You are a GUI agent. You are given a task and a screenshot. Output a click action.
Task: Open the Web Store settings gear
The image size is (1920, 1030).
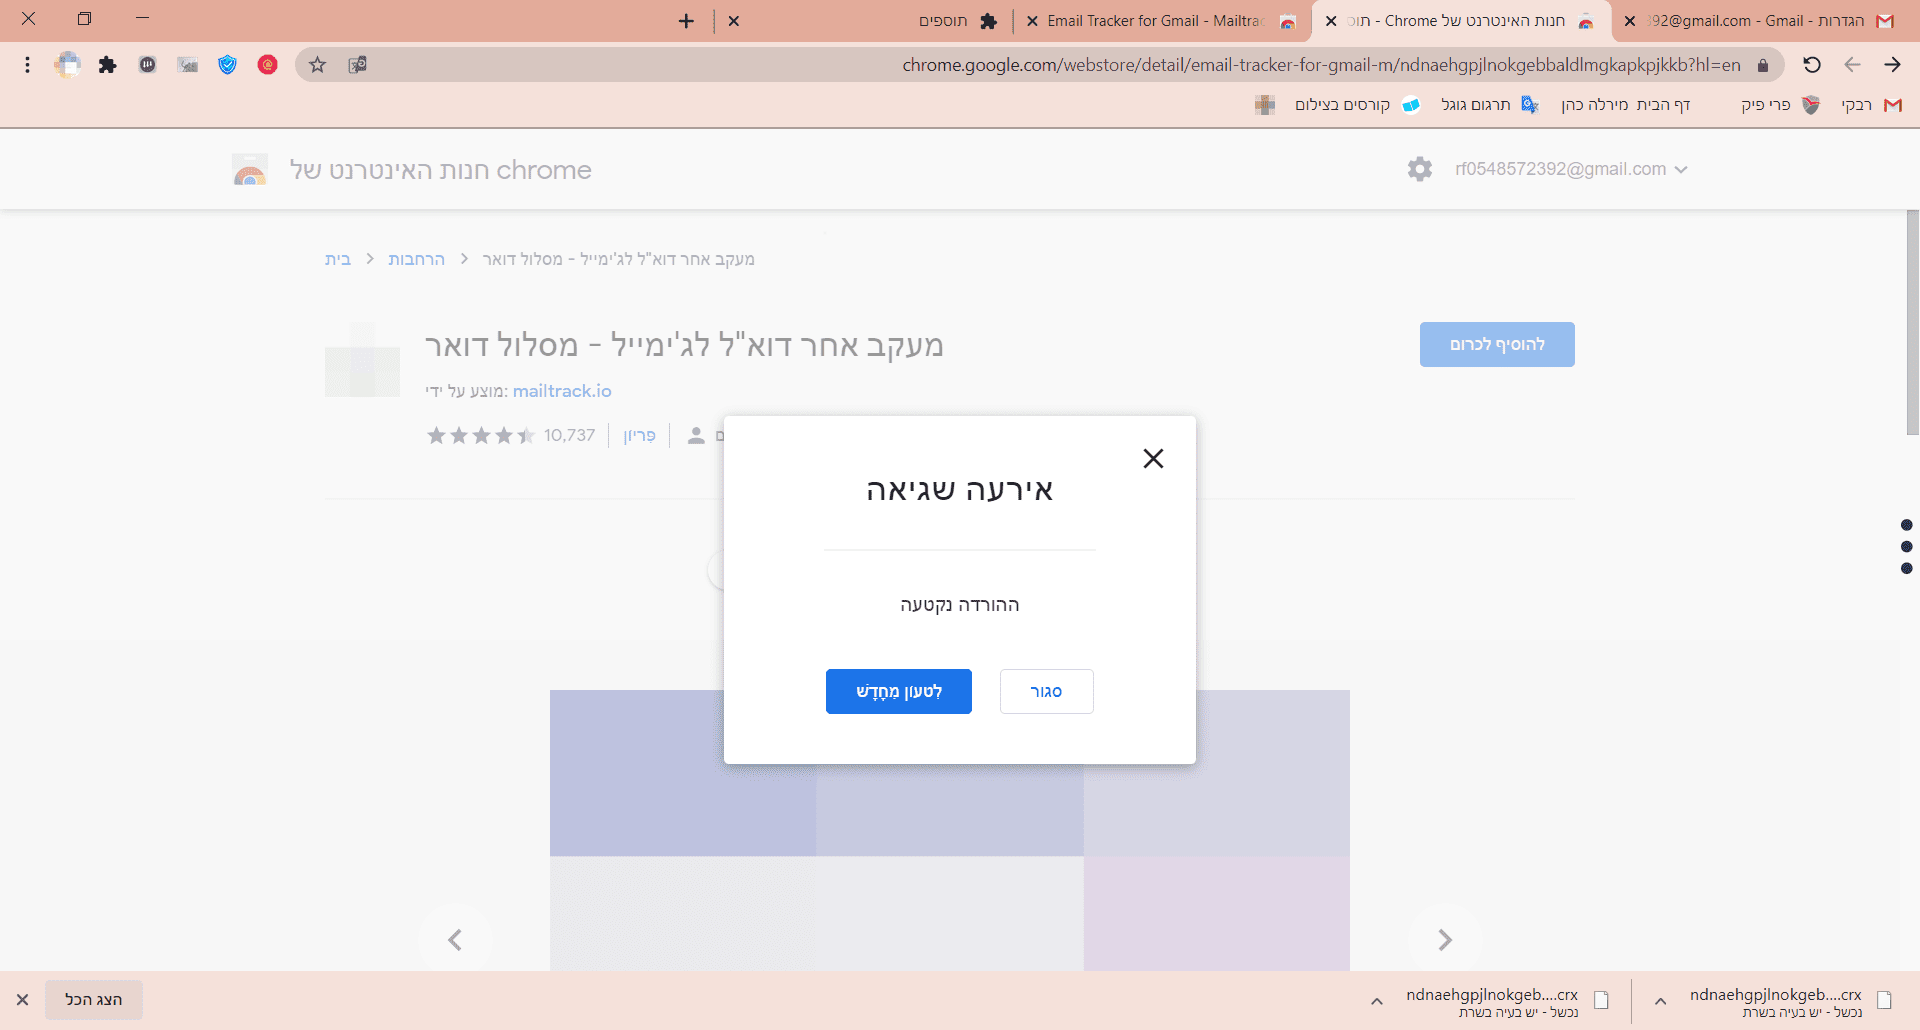click(1420, 169)
